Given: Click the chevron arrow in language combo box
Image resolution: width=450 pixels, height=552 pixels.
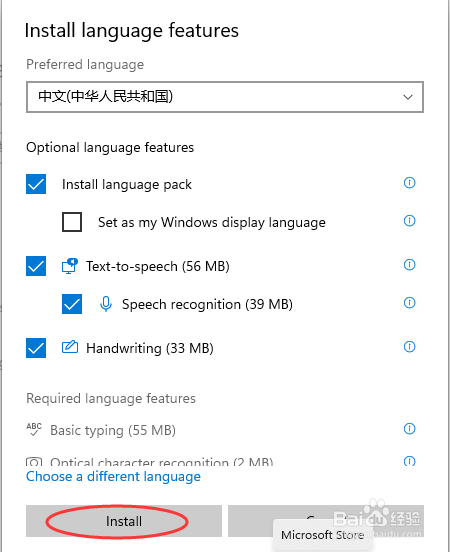Looking at the screenshot, I should pyautogui.click(x=408, y=97).
